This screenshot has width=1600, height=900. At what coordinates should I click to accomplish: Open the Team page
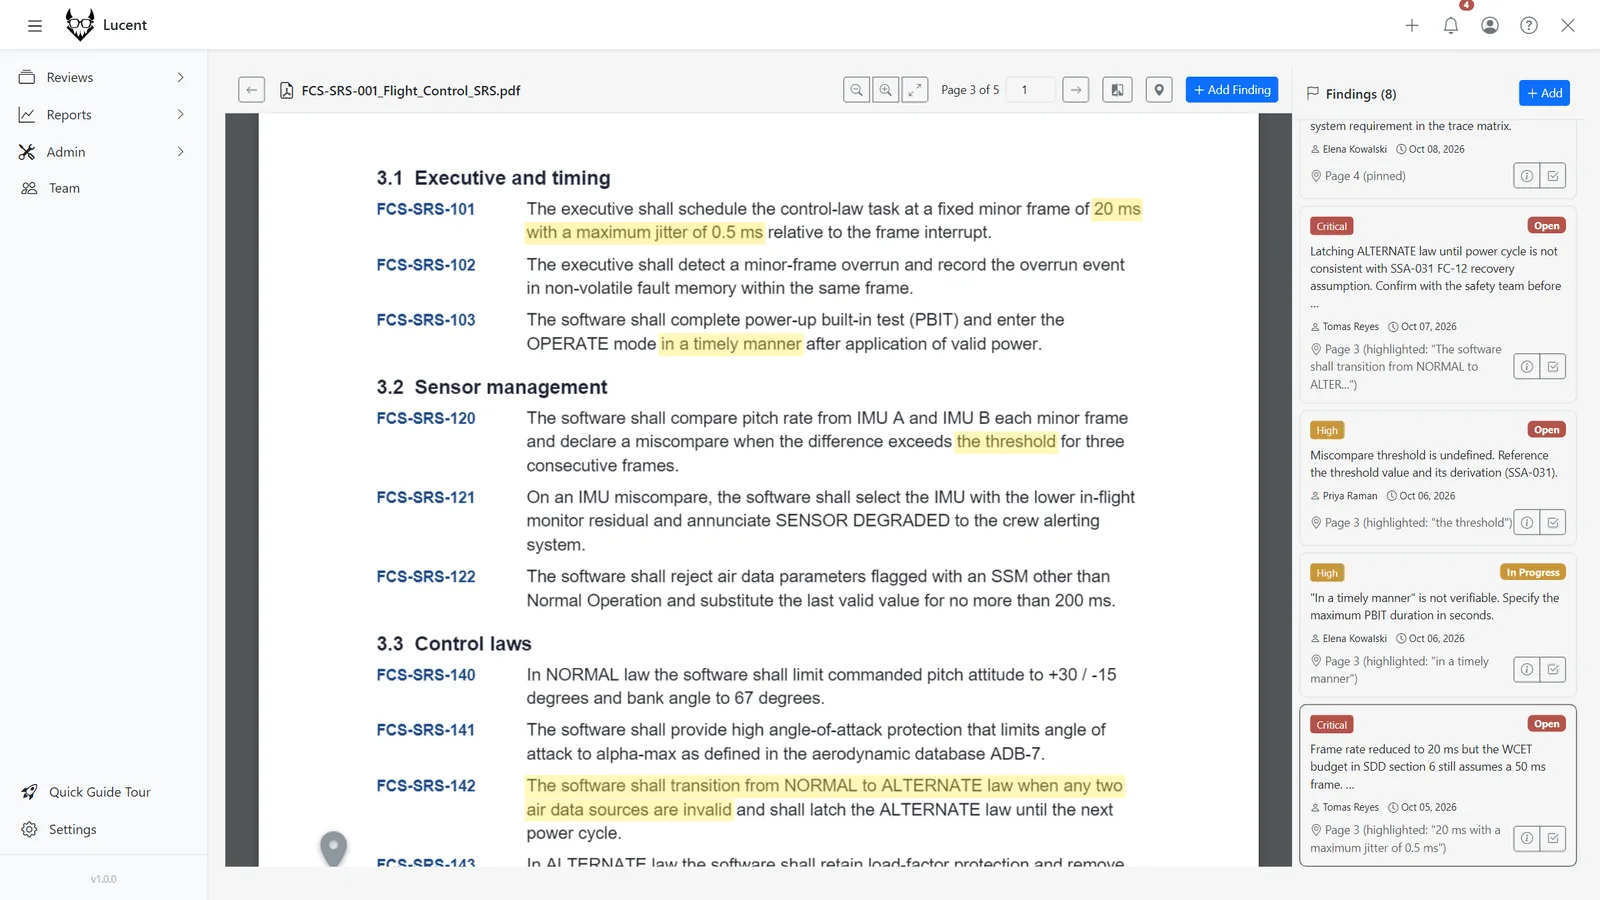[103, 188]
